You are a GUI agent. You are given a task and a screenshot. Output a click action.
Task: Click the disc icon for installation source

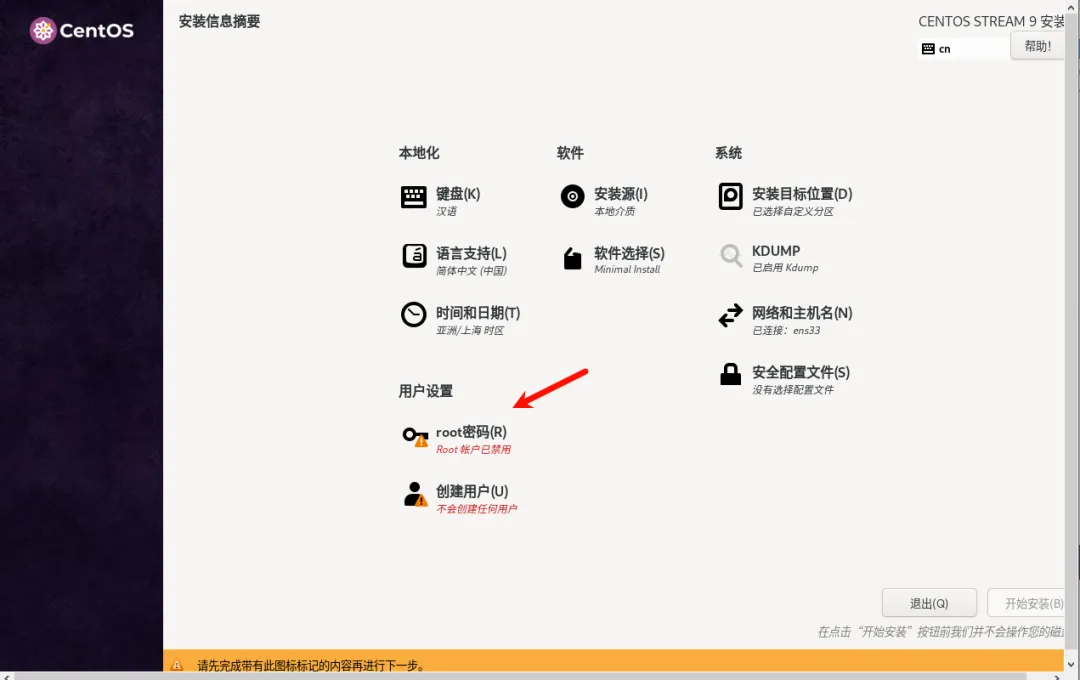pyautogui.click(x=572, y=196)
